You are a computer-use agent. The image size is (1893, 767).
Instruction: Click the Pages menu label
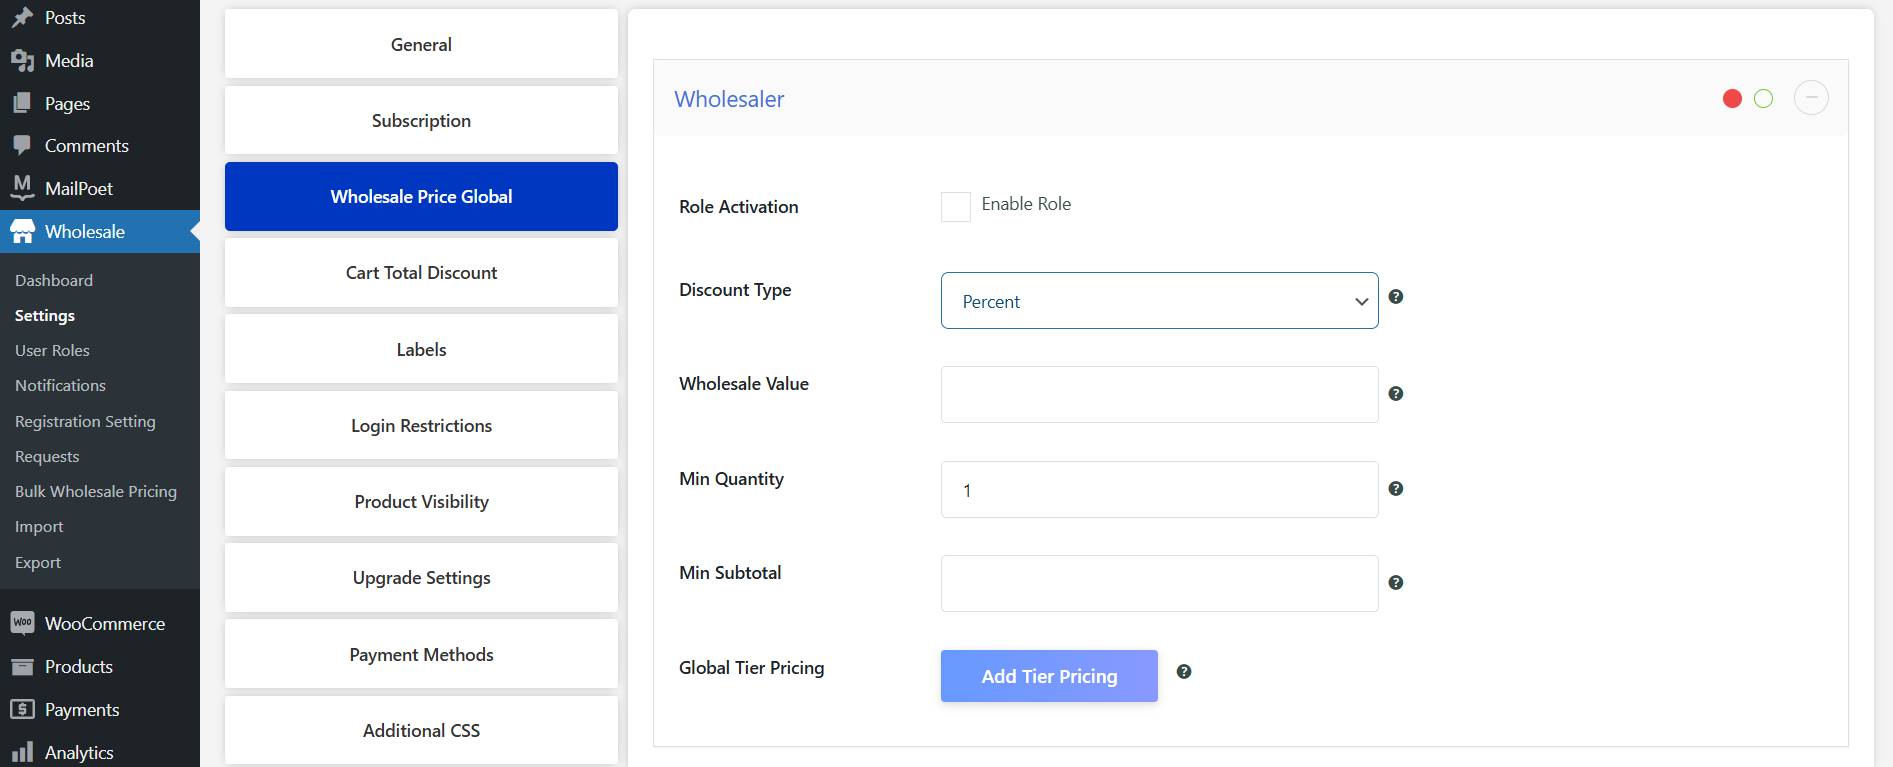67,103
